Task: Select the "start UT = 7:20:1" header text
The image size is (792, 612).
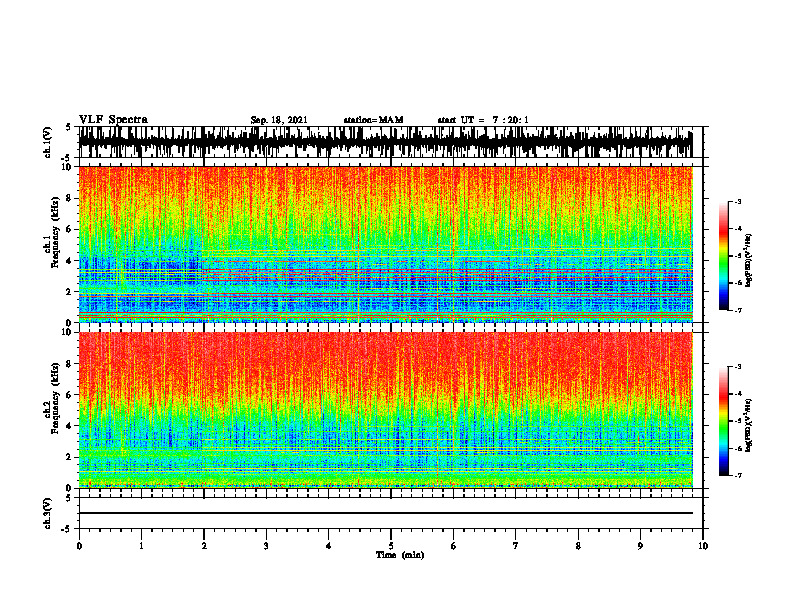Action: (x=483, y=120)
